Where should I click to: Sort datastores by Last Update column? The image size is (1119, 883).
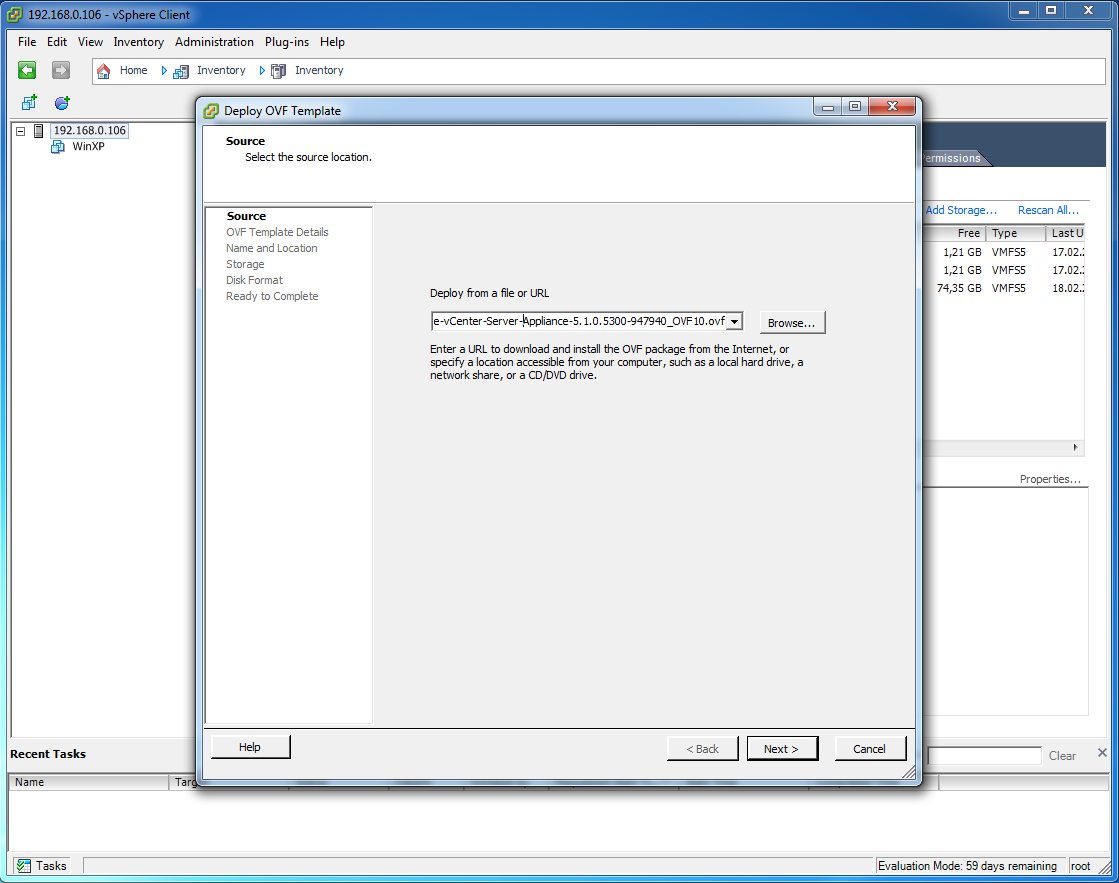pyautogui.click(x=1066, y=233)
